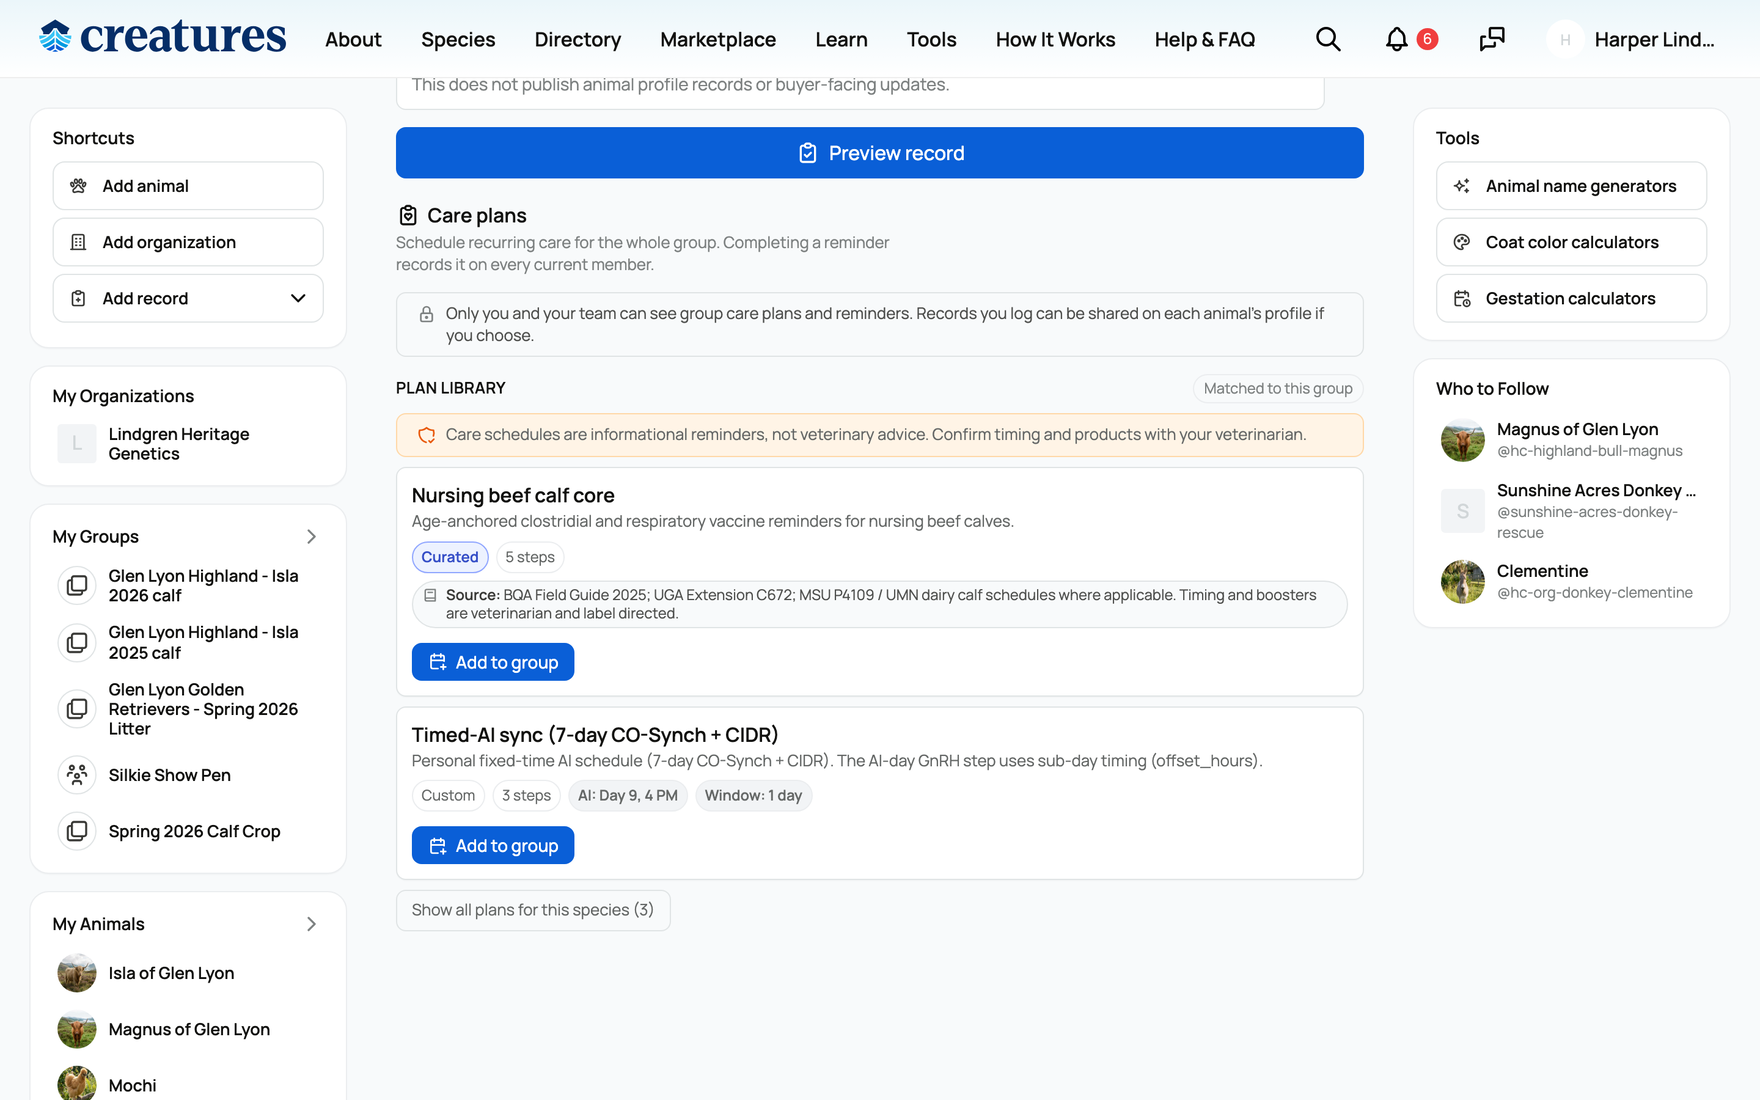This screenshot has width=1760, height=1100.
Task: Click Magnus of Glen Lyon follow avatar
Action: tap(1462, 440)
